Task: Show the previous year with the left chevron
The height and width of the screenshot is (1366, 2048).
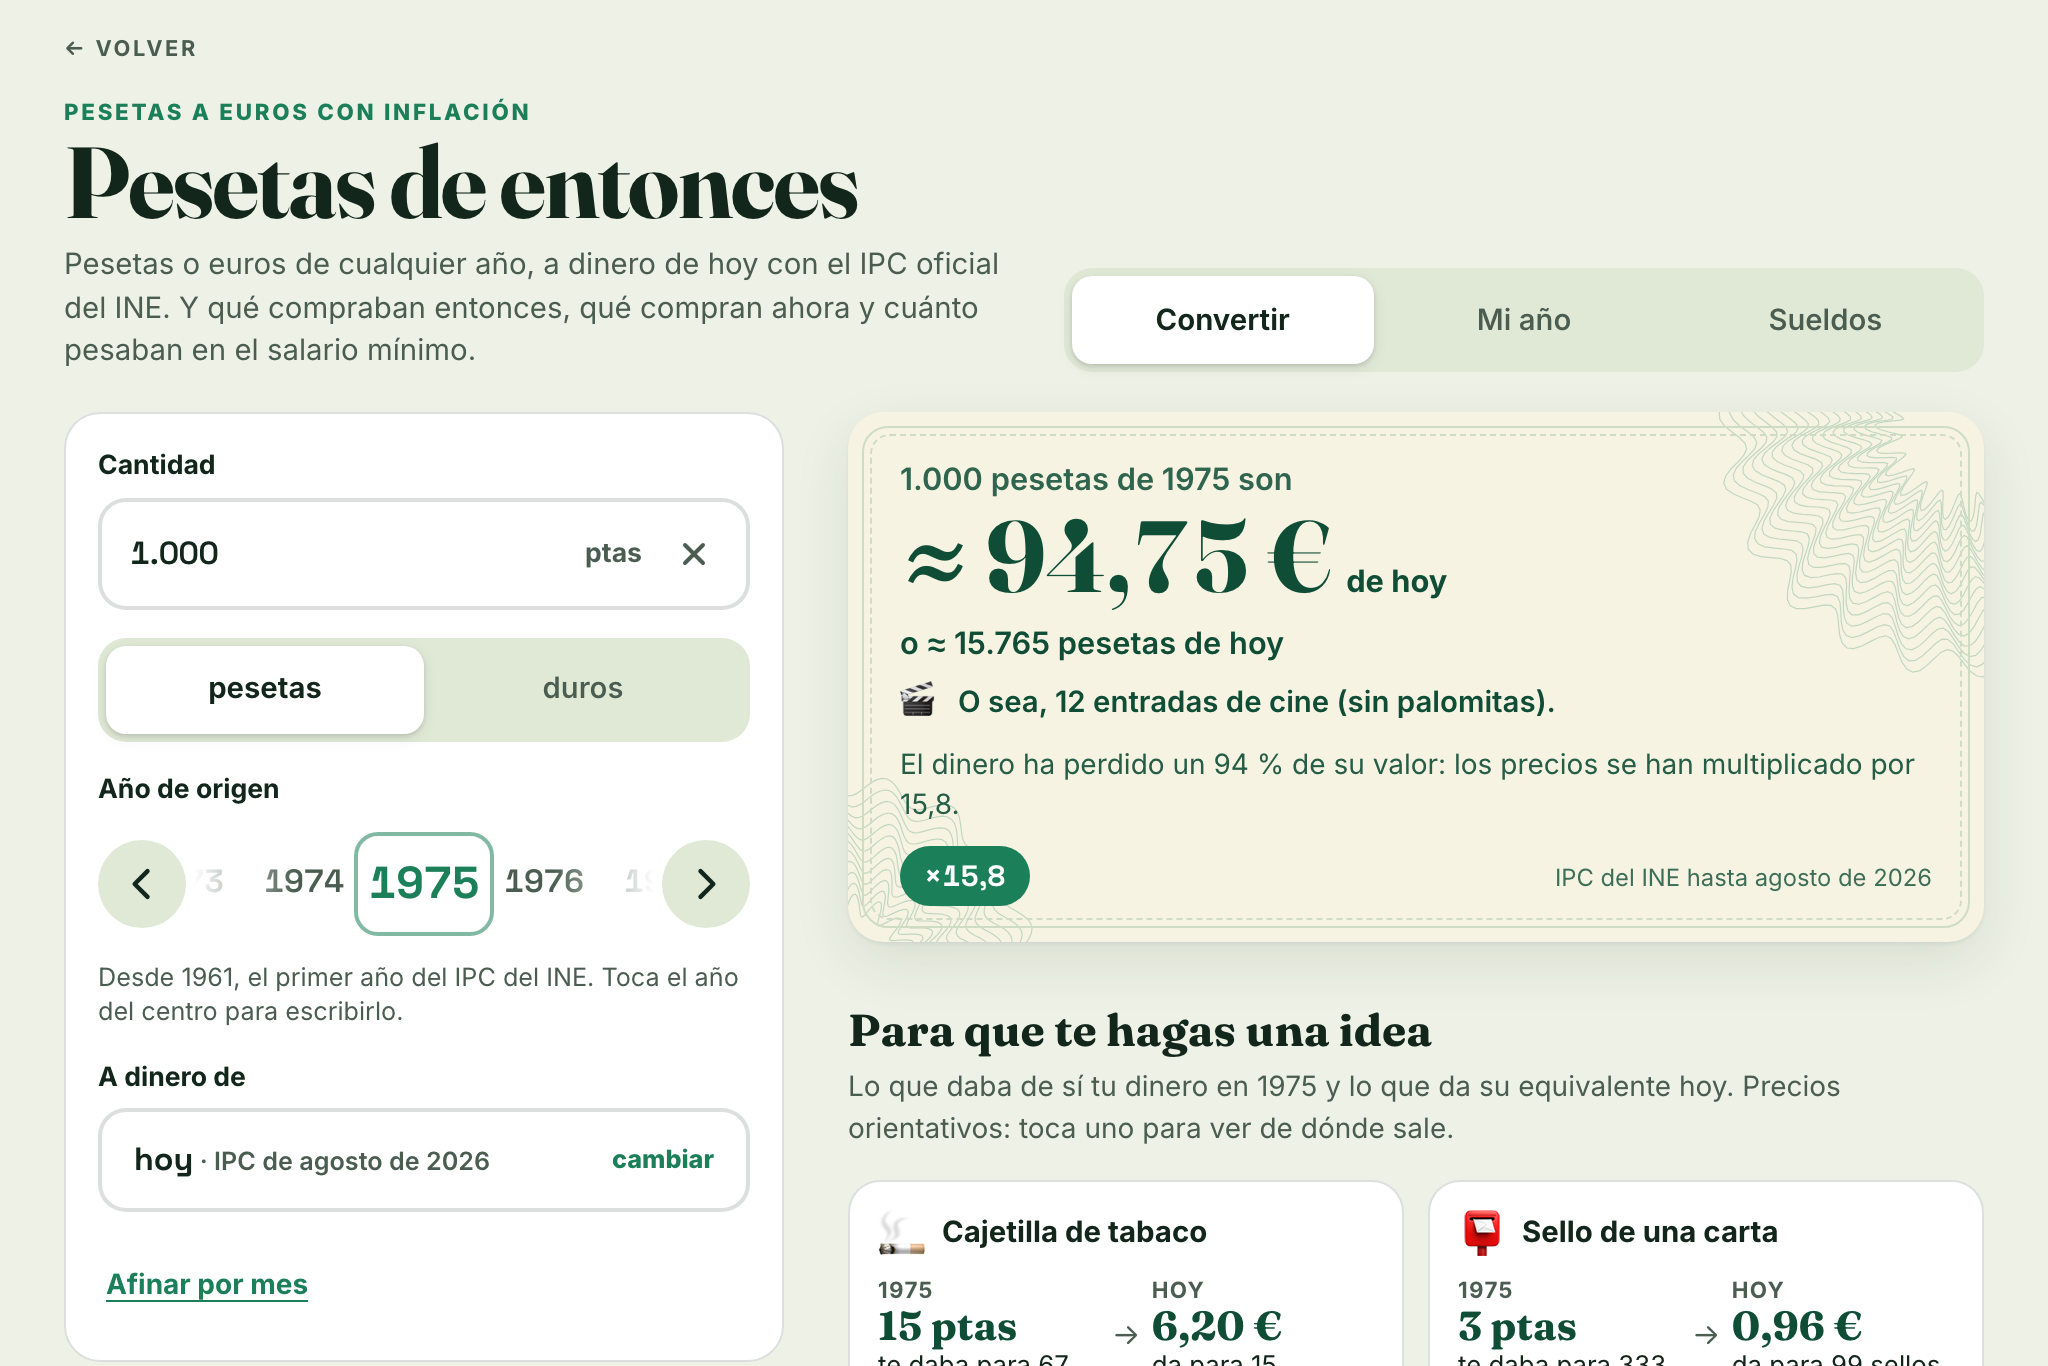Action: 142,884
